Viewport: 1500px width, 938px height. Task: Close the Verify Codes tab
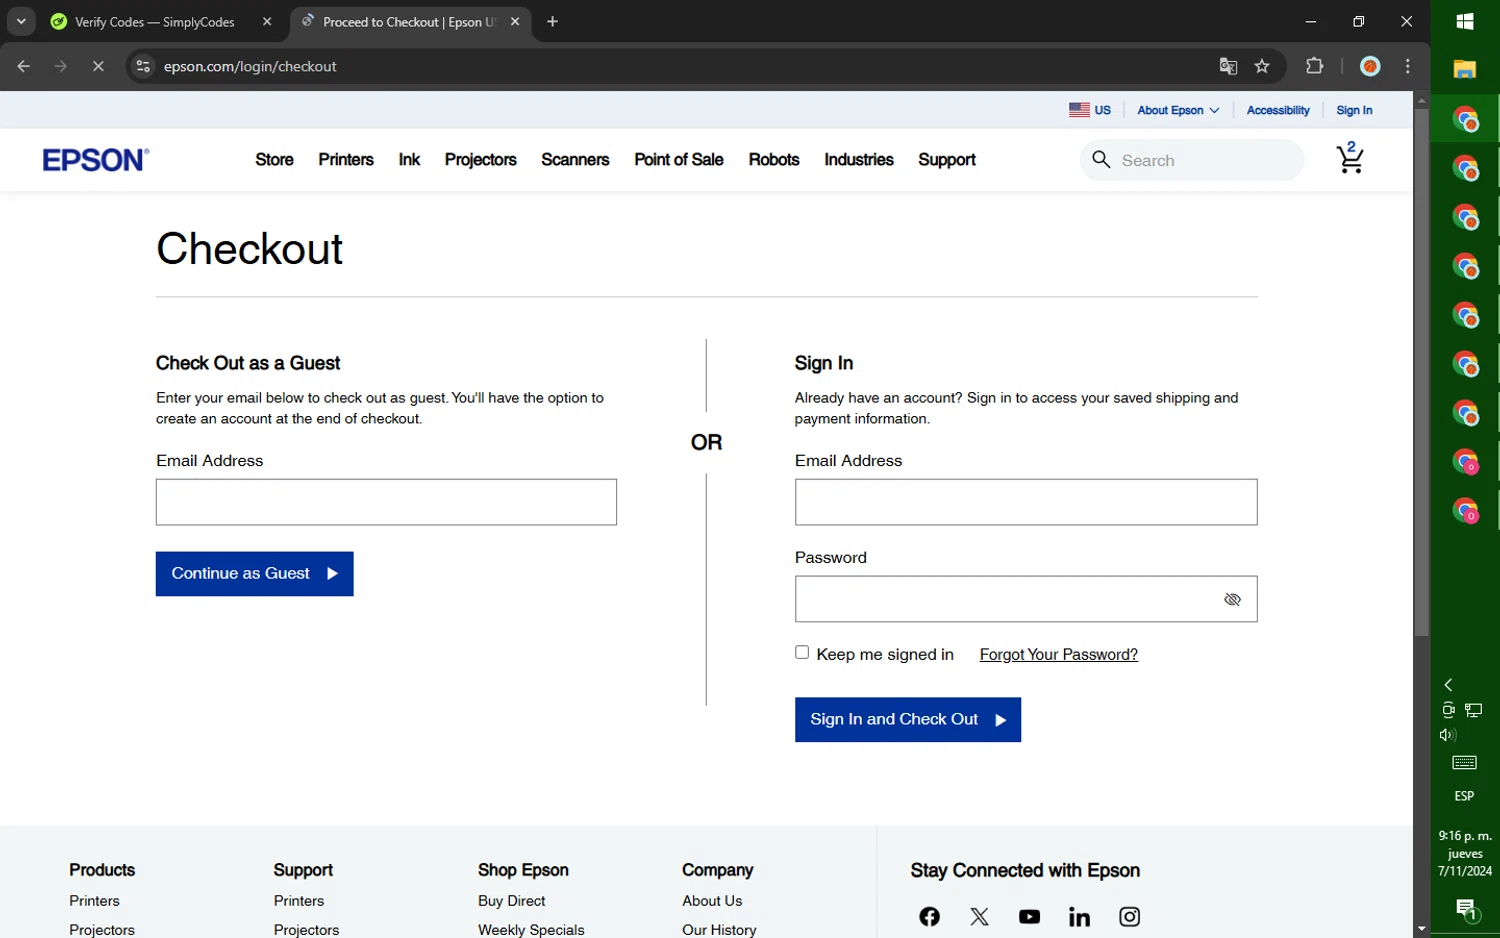click(x=267, y=22)
